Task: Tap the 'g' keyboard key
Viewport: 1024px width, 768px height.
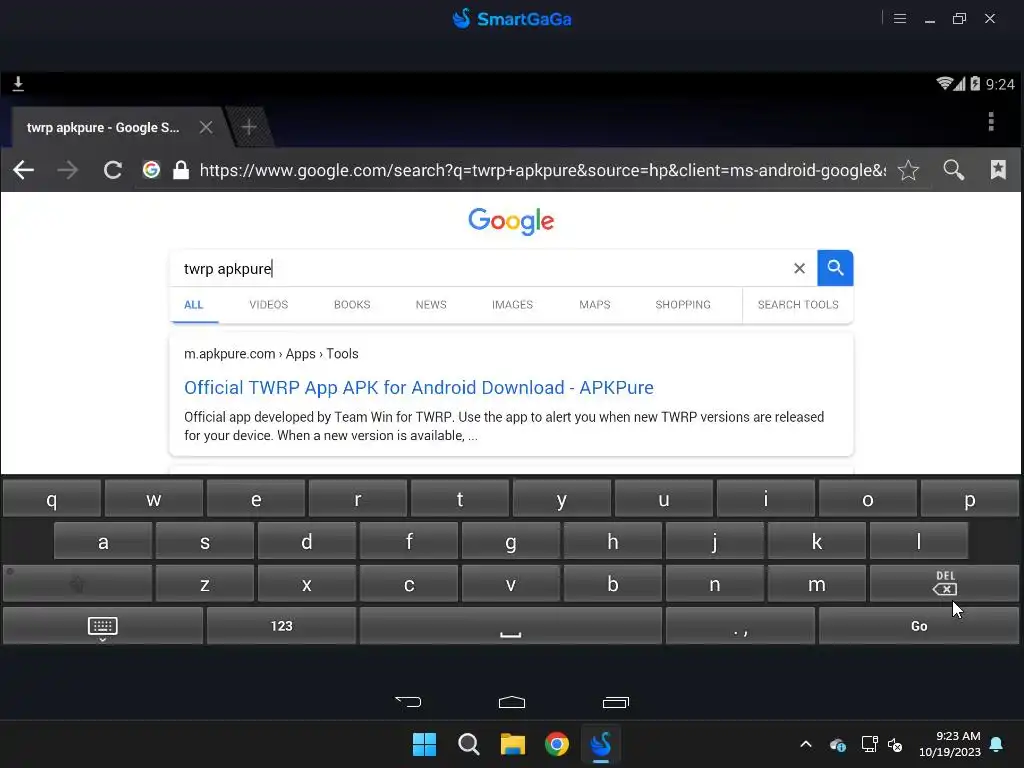Action: pos(511,541)
